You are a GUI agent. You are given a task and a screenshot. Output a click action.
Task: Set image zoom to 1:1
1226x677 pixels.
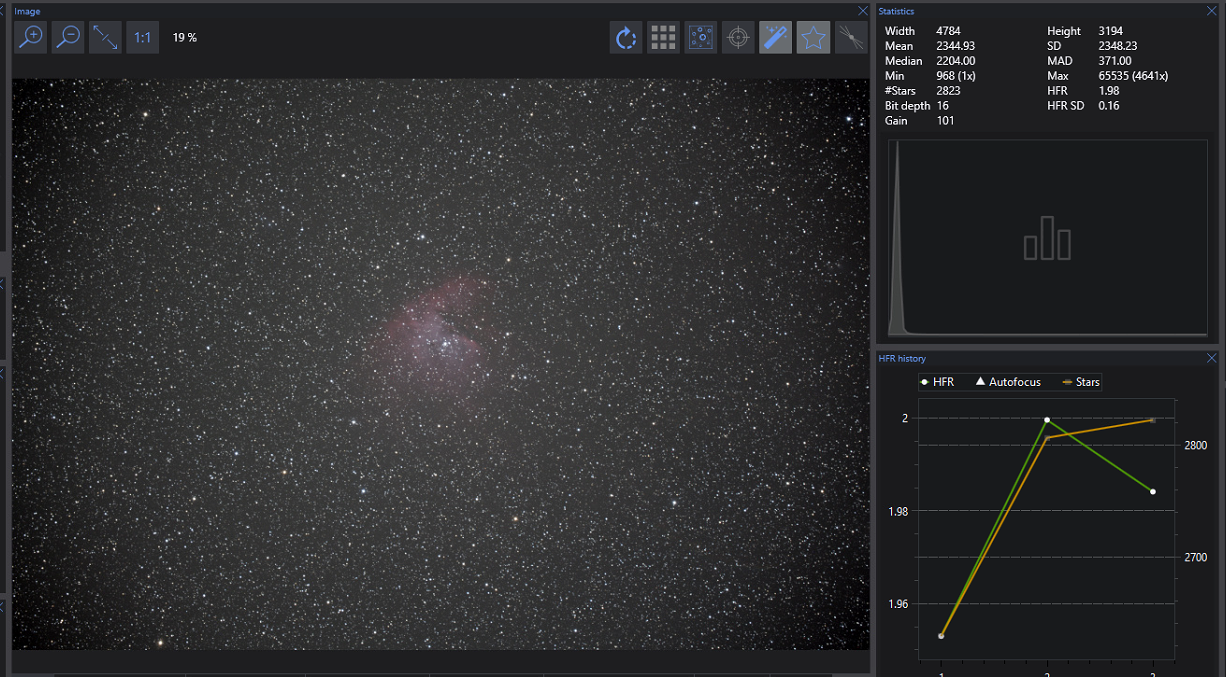(142, 38)
